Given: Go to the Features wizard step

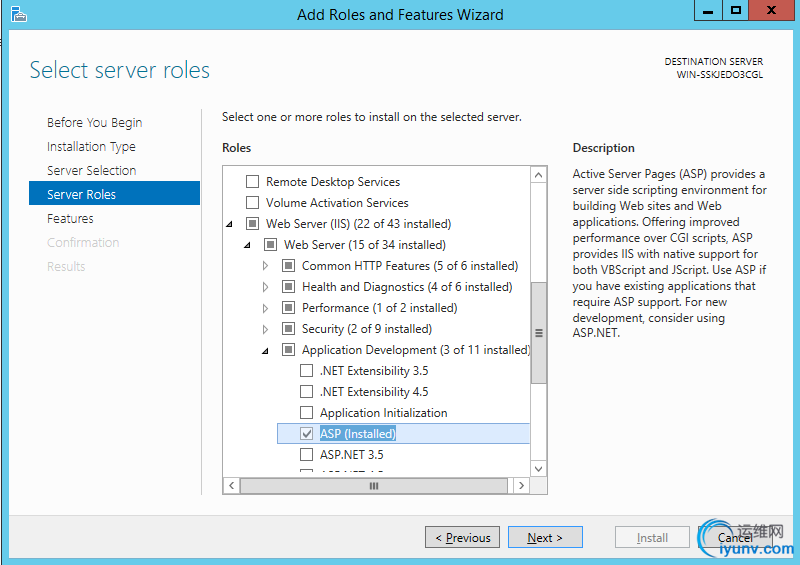Looking at the screenshot, I should pos(70,219).
